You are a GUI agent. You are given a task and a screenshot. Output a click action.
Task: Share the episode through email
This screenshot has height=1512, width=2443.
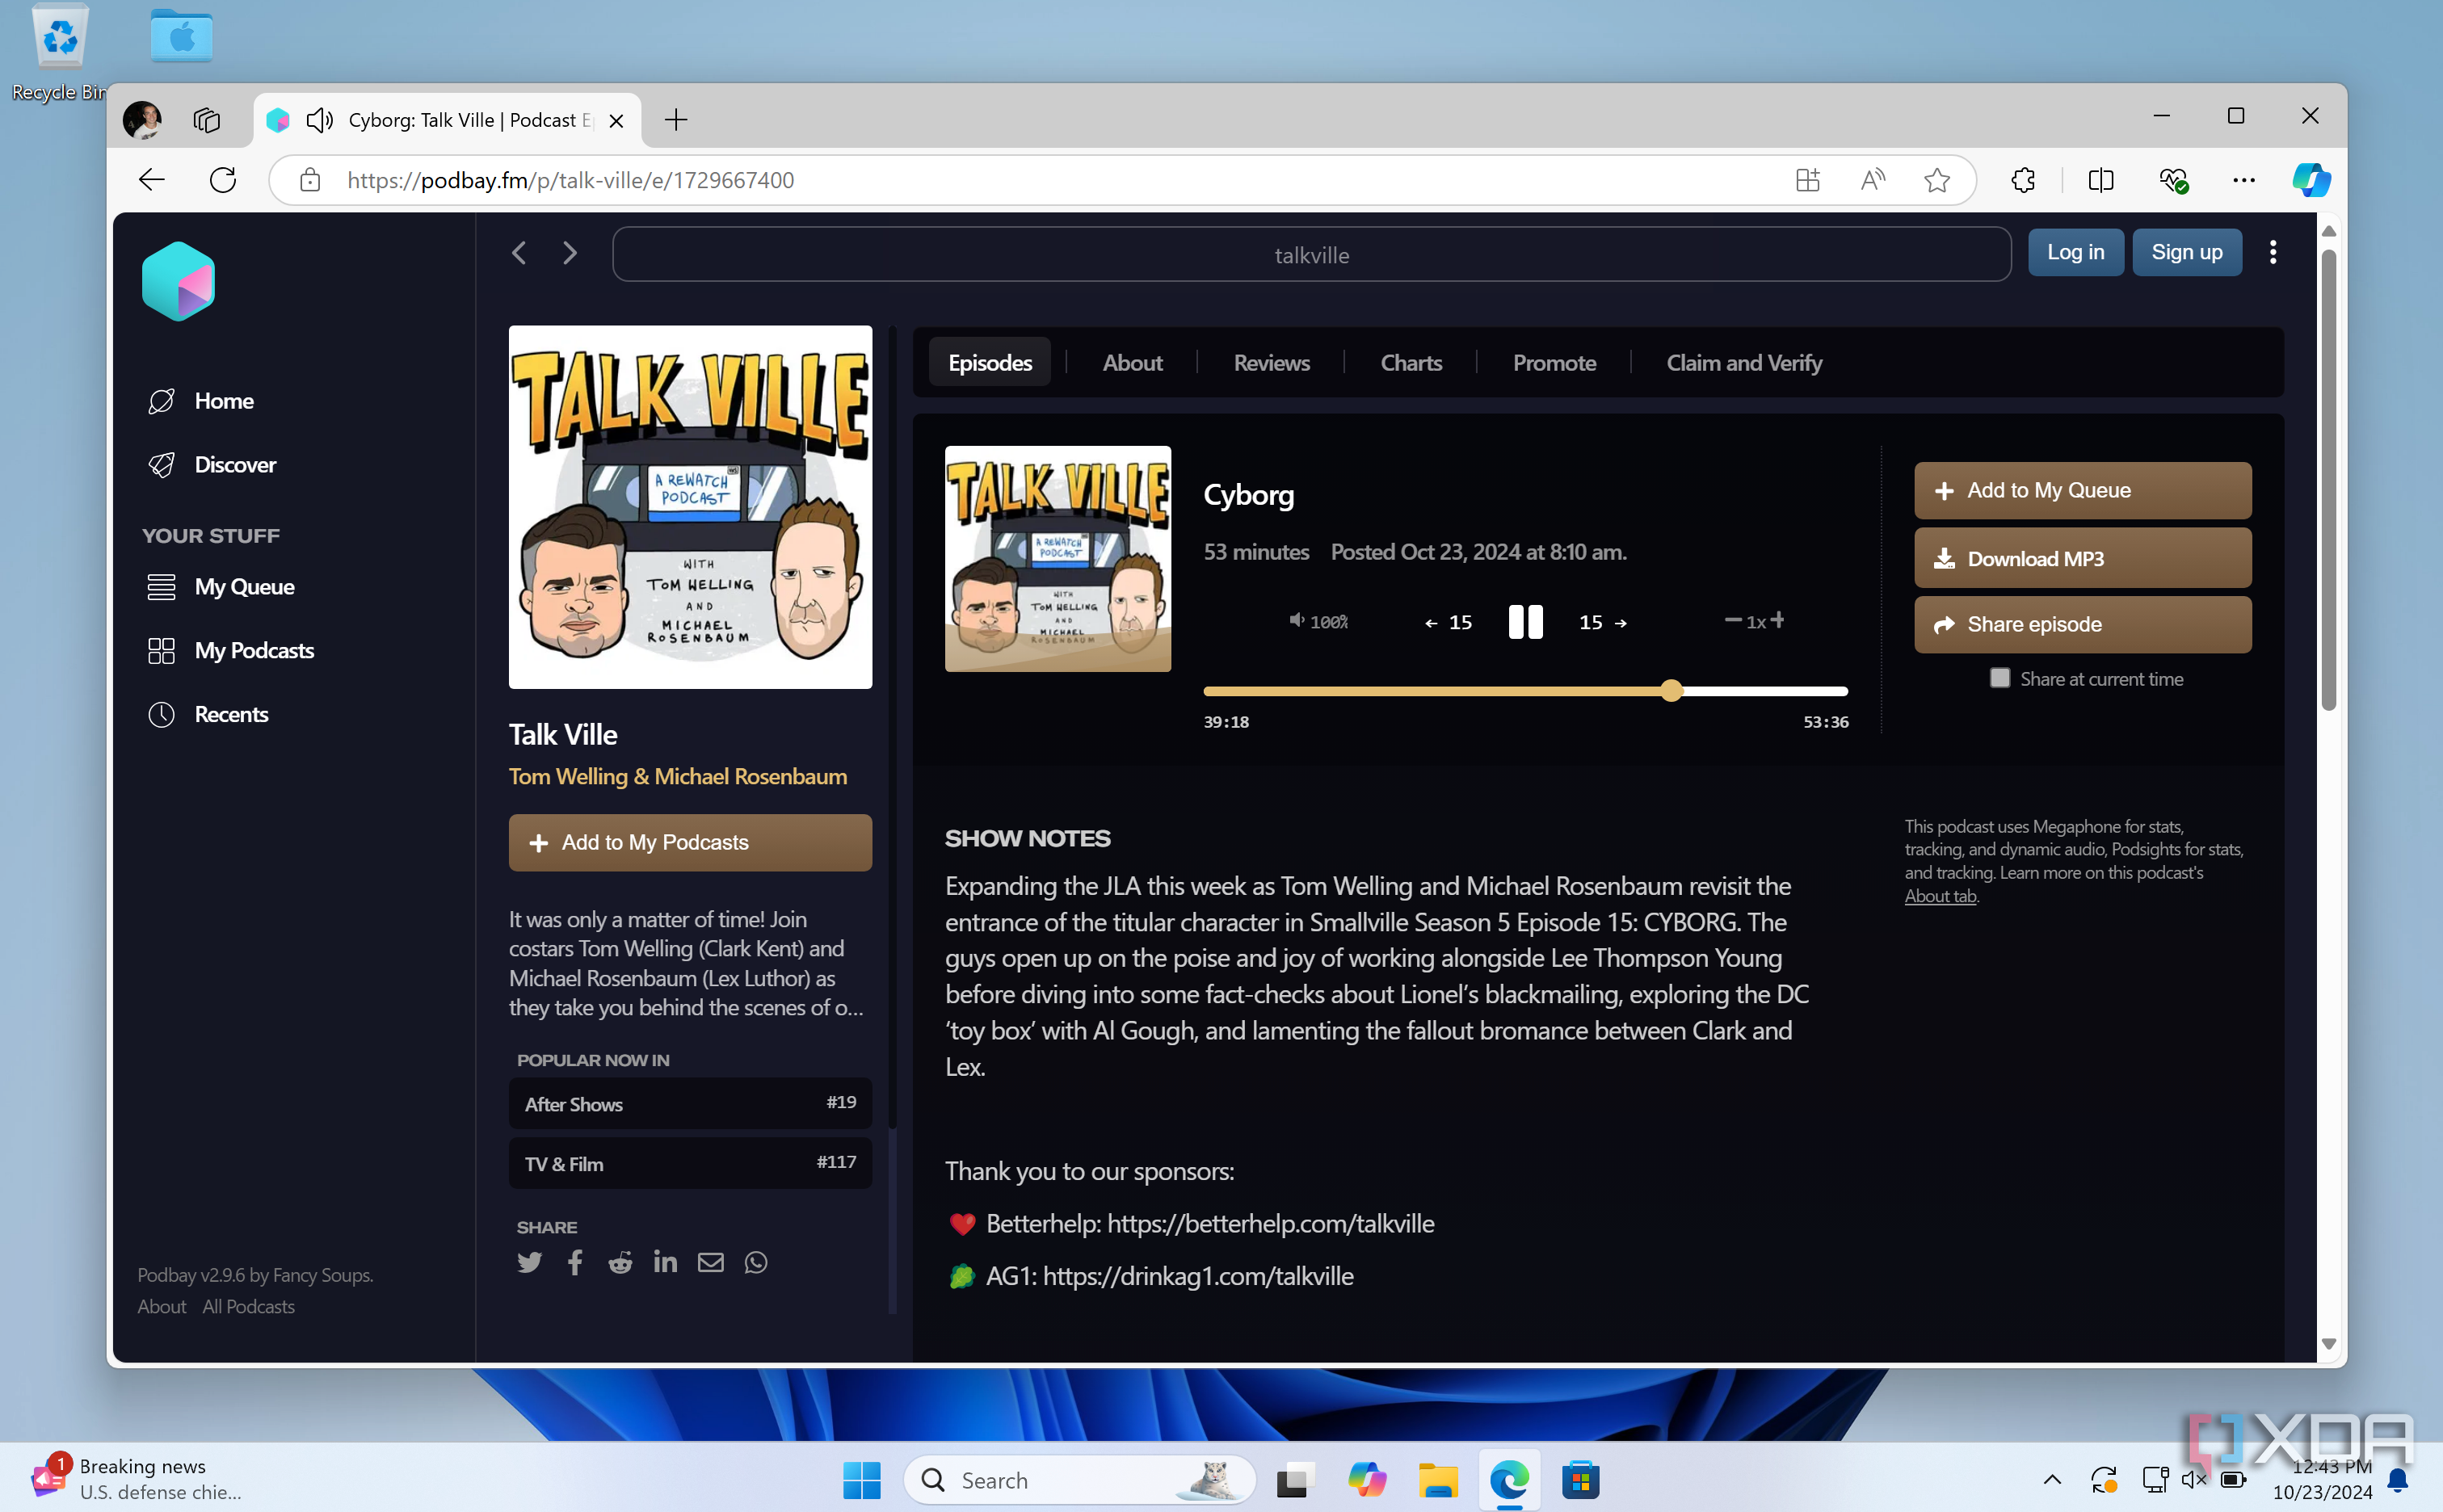[710, 1262]
